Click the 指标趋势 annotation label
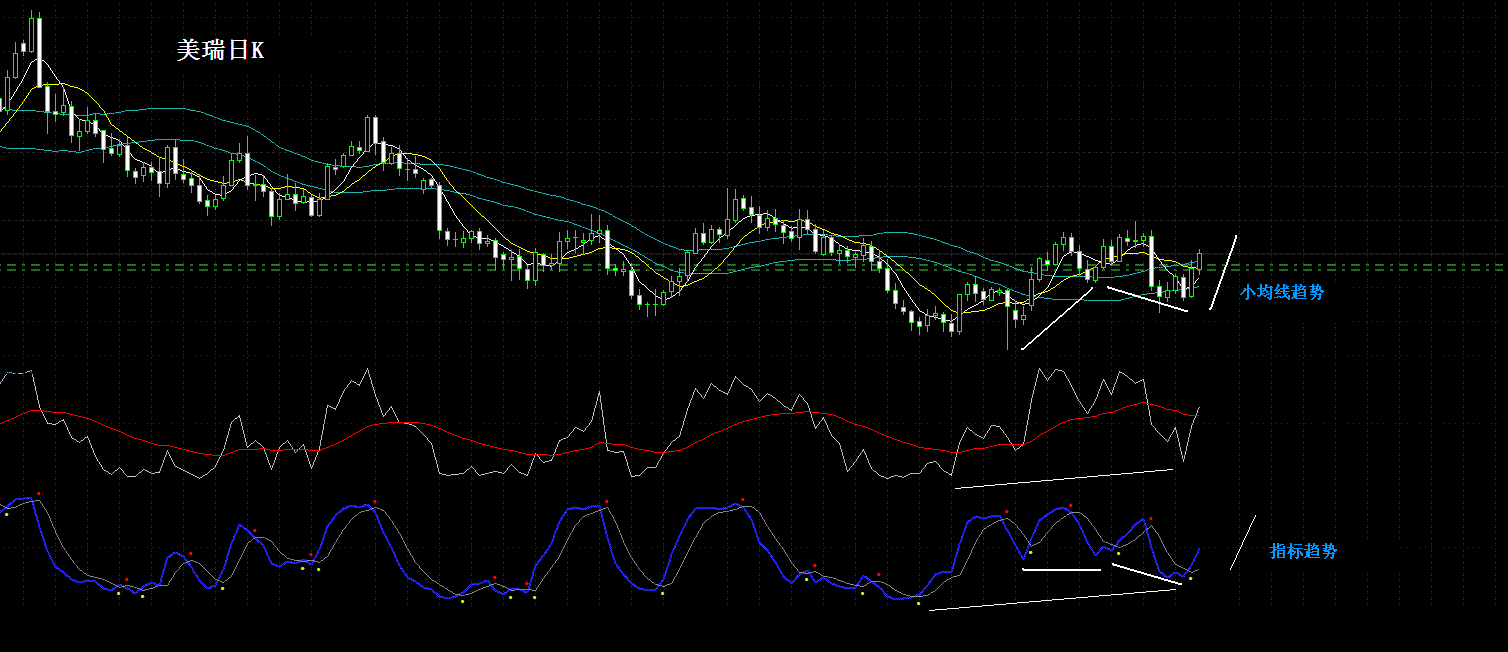The height and width of the screenshot is (652, 1508). [x=1304, y=551]
